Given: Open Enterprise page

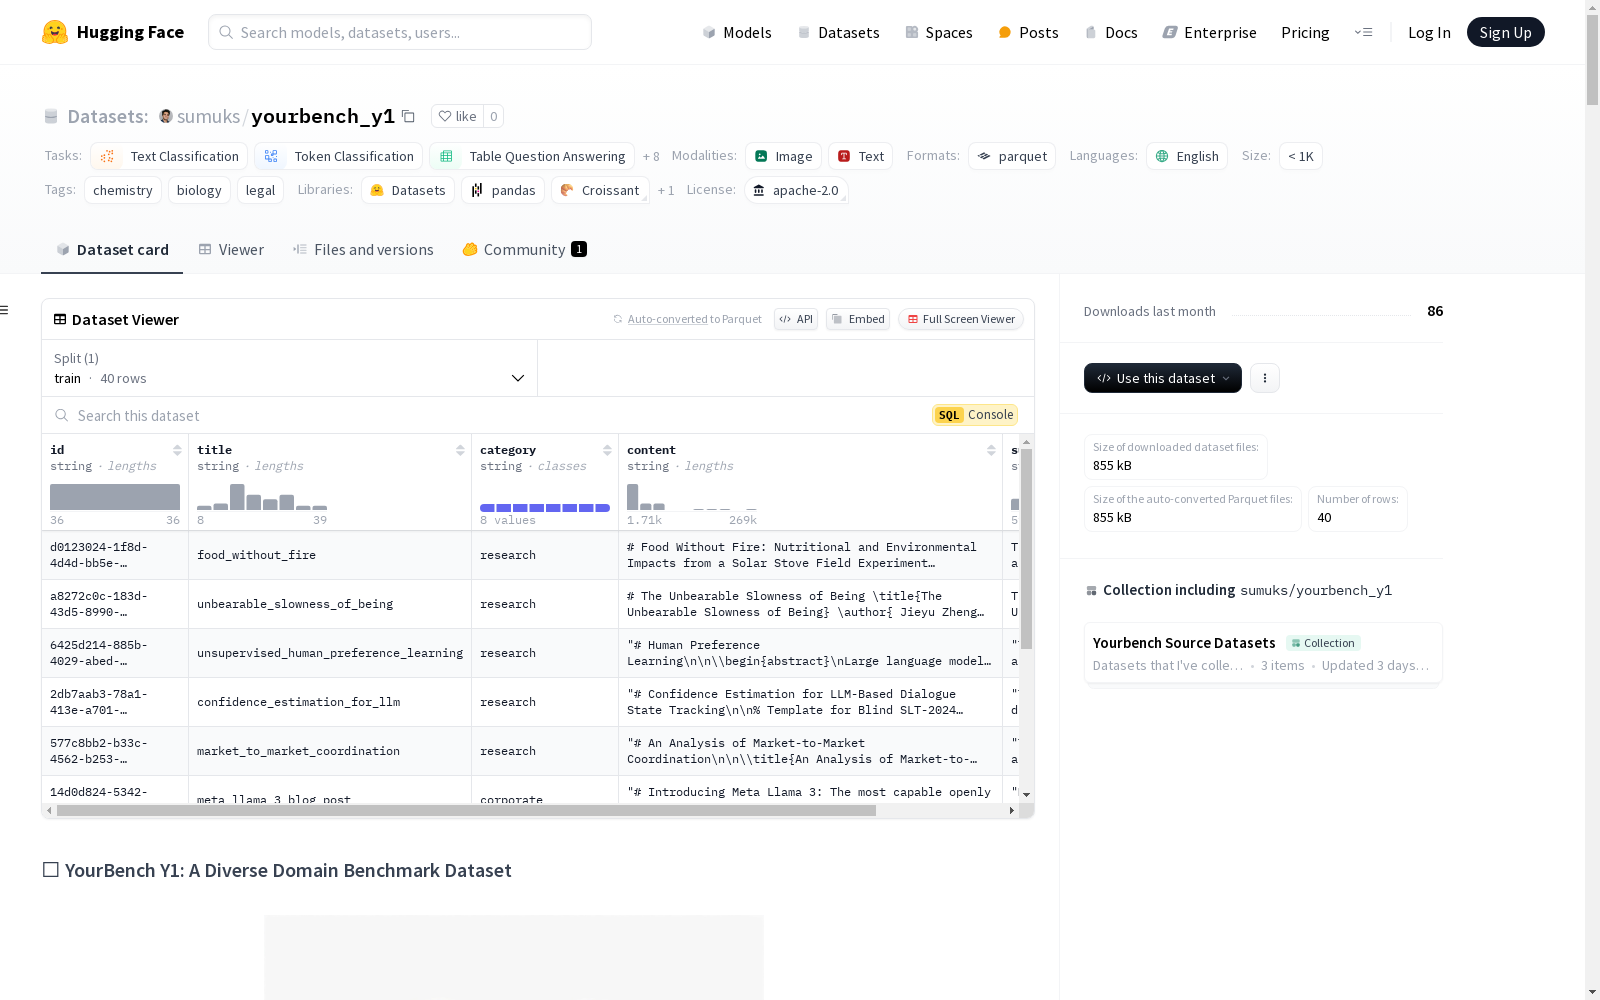Looking at the screenshot, I should click(1209, 32).
